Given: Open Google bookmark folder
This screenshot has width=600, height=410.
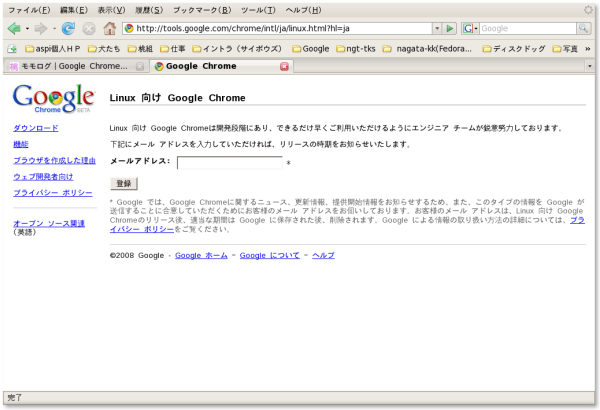Looking at the screenshot, I should 310,49.
